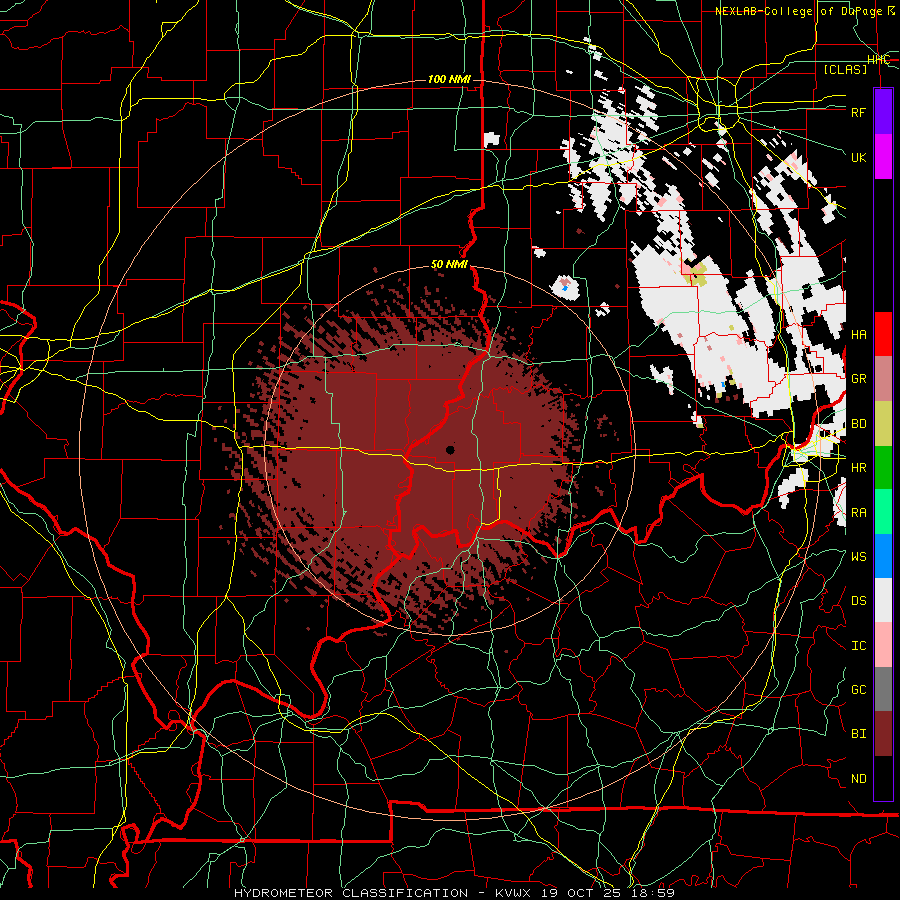This screenshot has height=900, width=900.
Task: Click the UK legend label
Action: point(859,157)
